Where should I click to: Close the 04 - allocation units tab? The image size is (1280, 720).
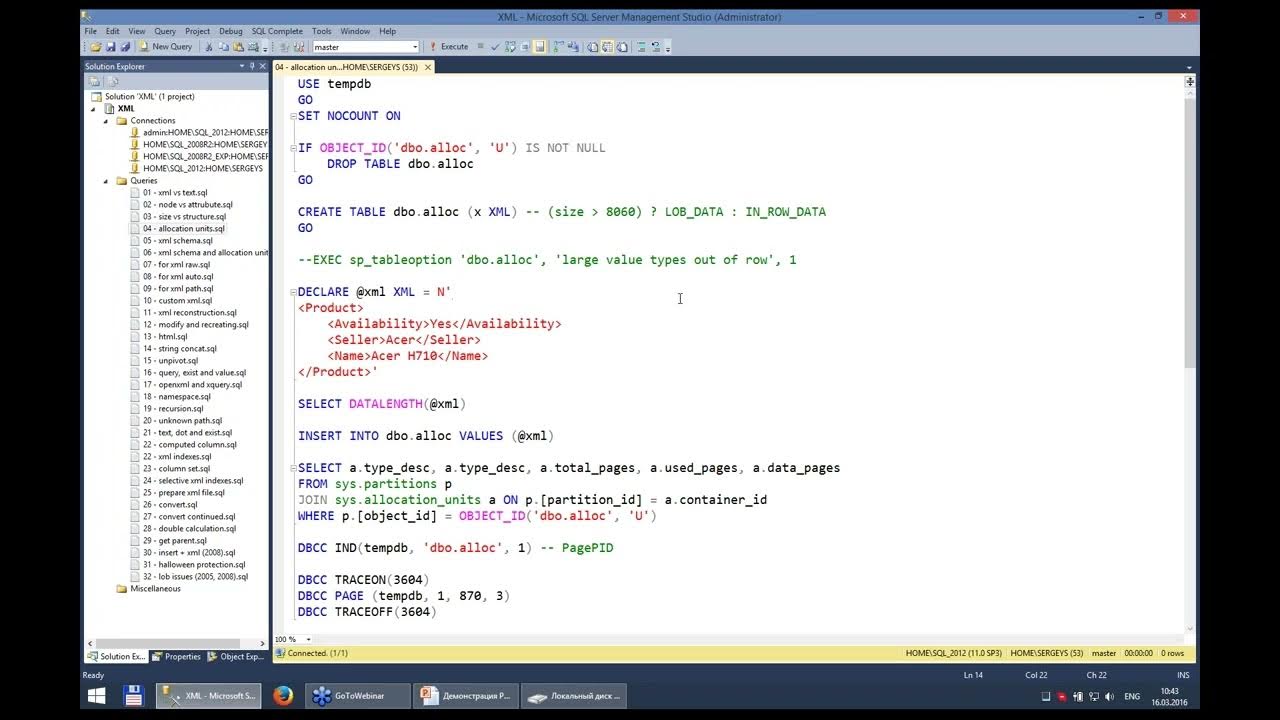click(428, 67)
